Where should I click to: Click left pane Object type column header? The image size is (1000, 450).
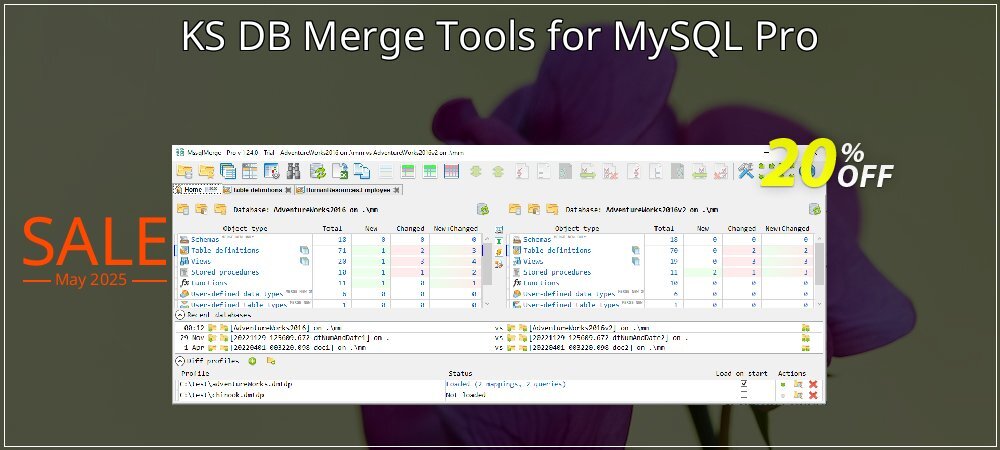pyautogui.click(x=245, y=228)
